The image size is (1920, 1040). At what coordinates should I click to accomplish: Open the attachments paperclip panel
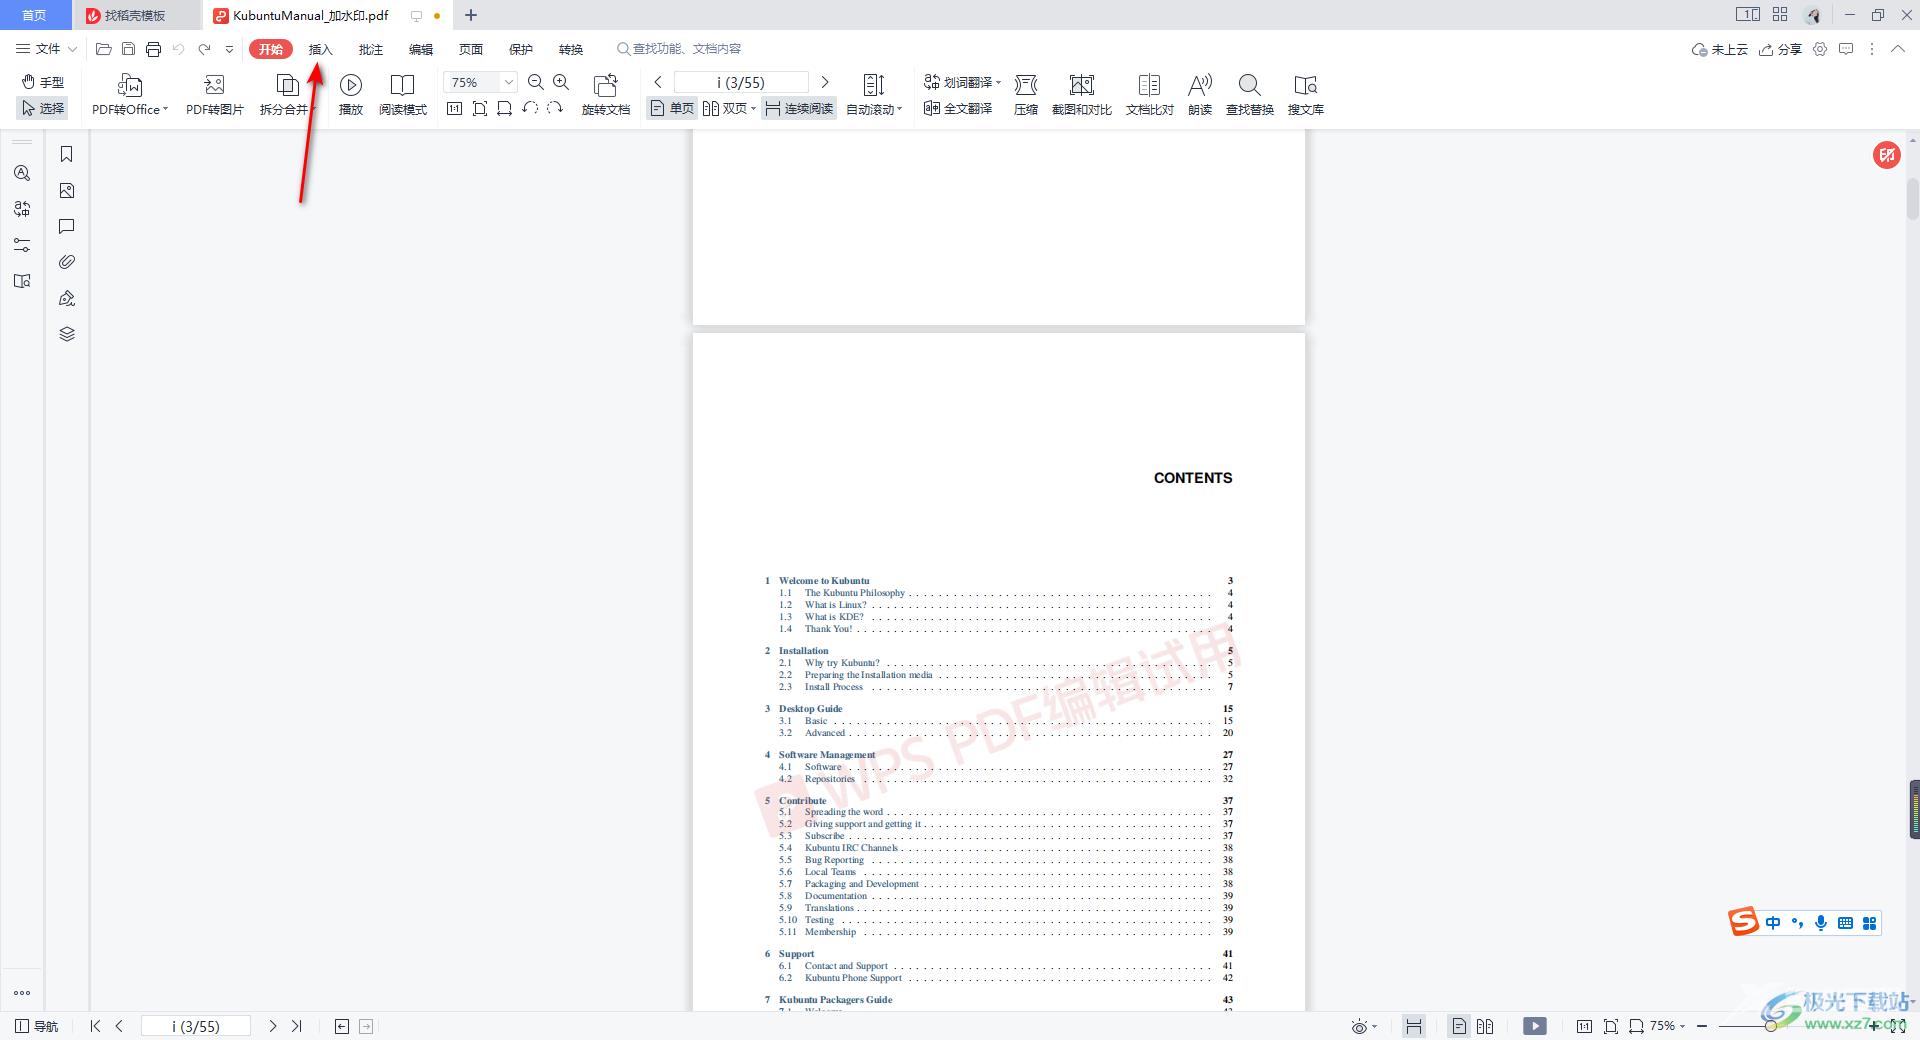(x=67, y=262)
